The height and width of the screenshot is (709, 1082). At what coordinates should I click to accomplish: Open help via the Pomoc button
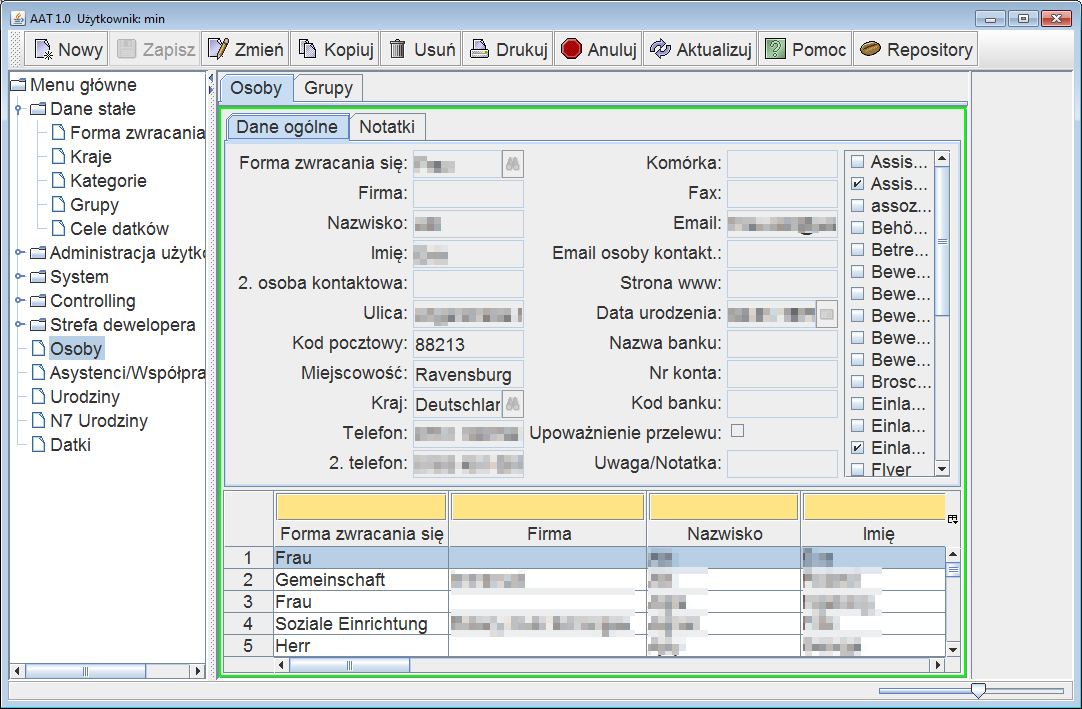tap(805, 49)
